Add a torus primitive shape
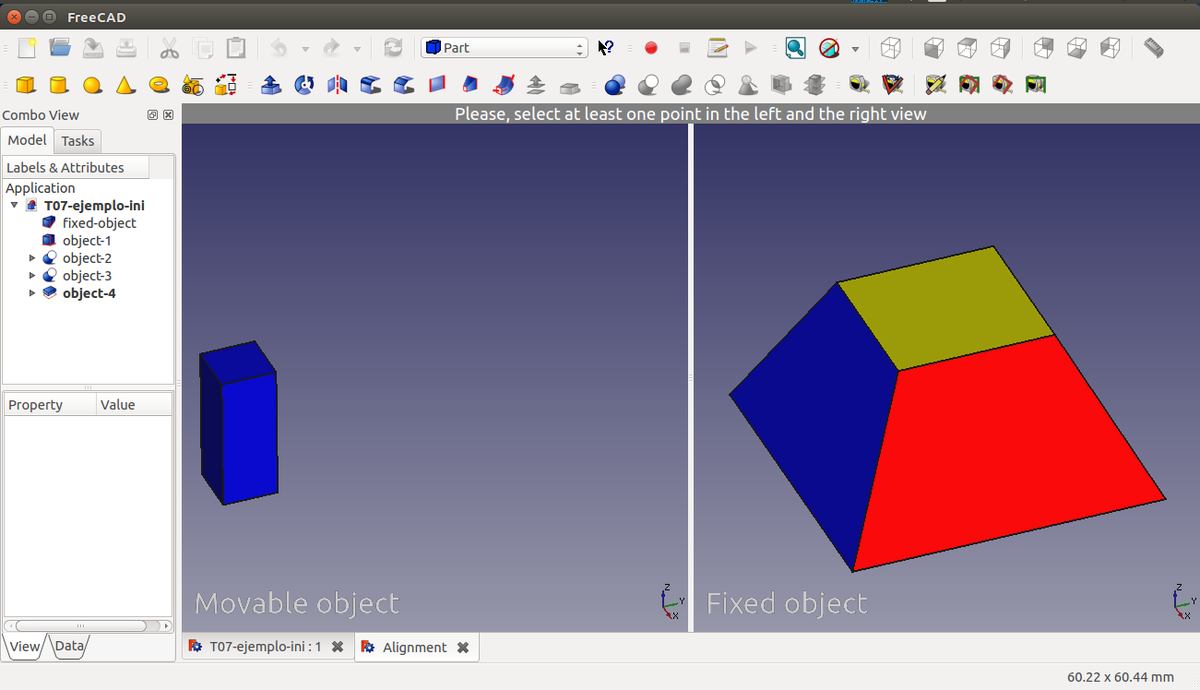 159,86
